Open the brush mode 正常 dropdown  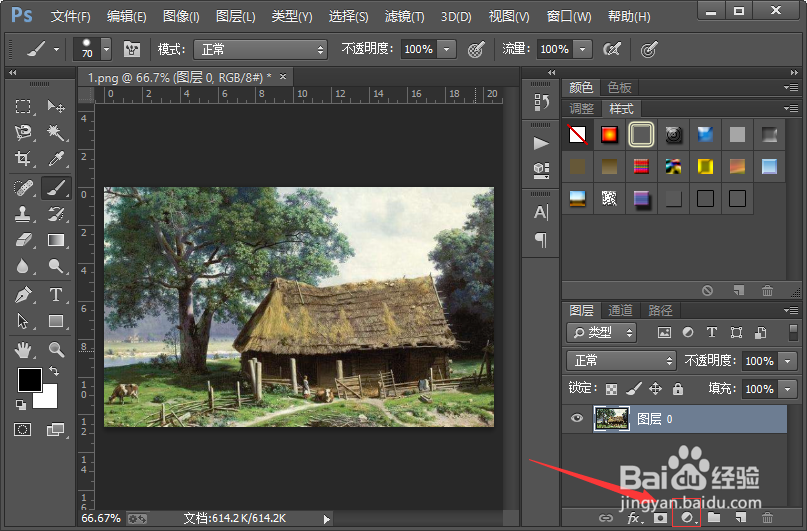click(260, 49)
